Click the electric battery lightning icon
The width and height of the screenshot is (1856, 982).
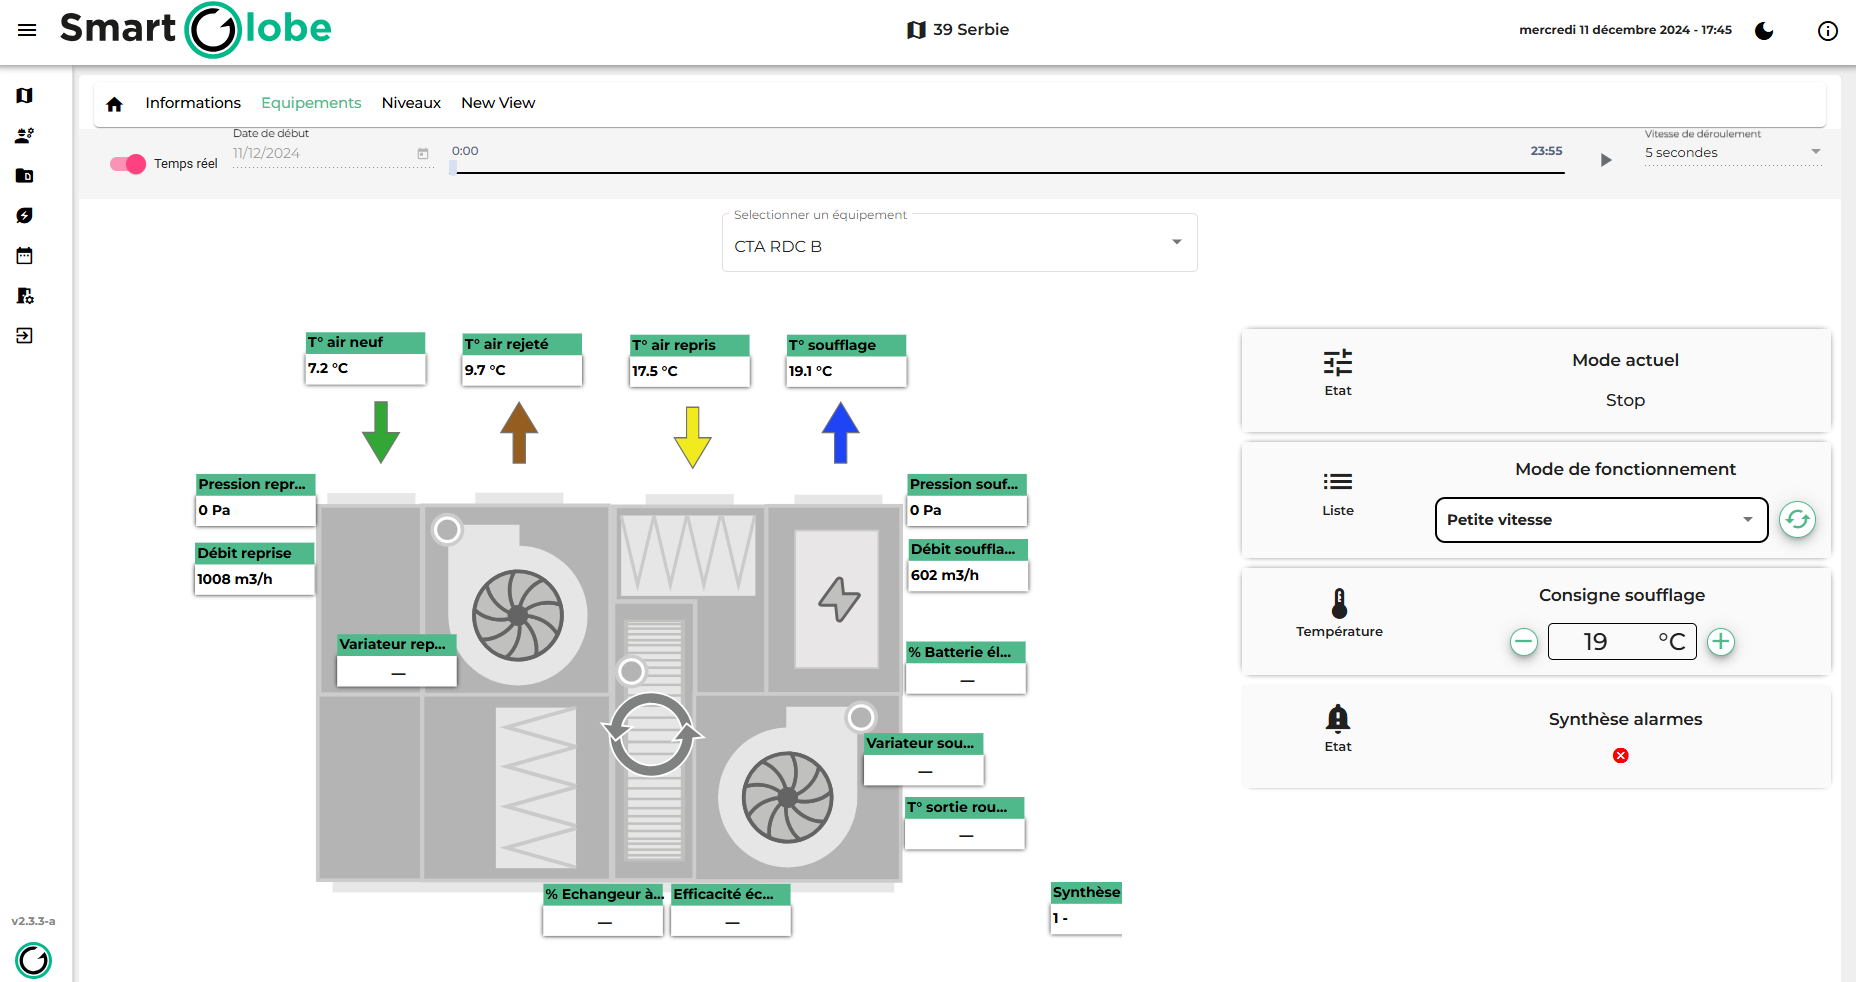[838, 599]
